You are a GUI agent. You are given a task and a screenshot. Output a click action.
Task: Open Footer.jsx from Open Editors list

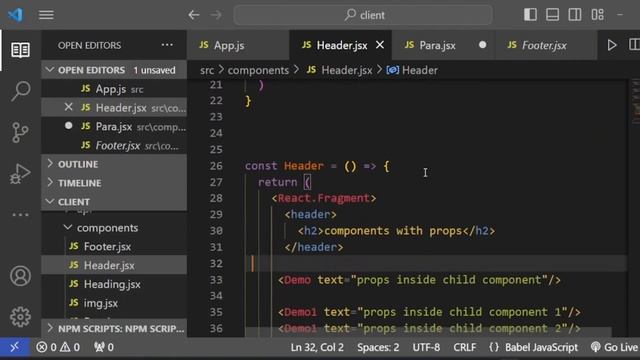point(114,145)
